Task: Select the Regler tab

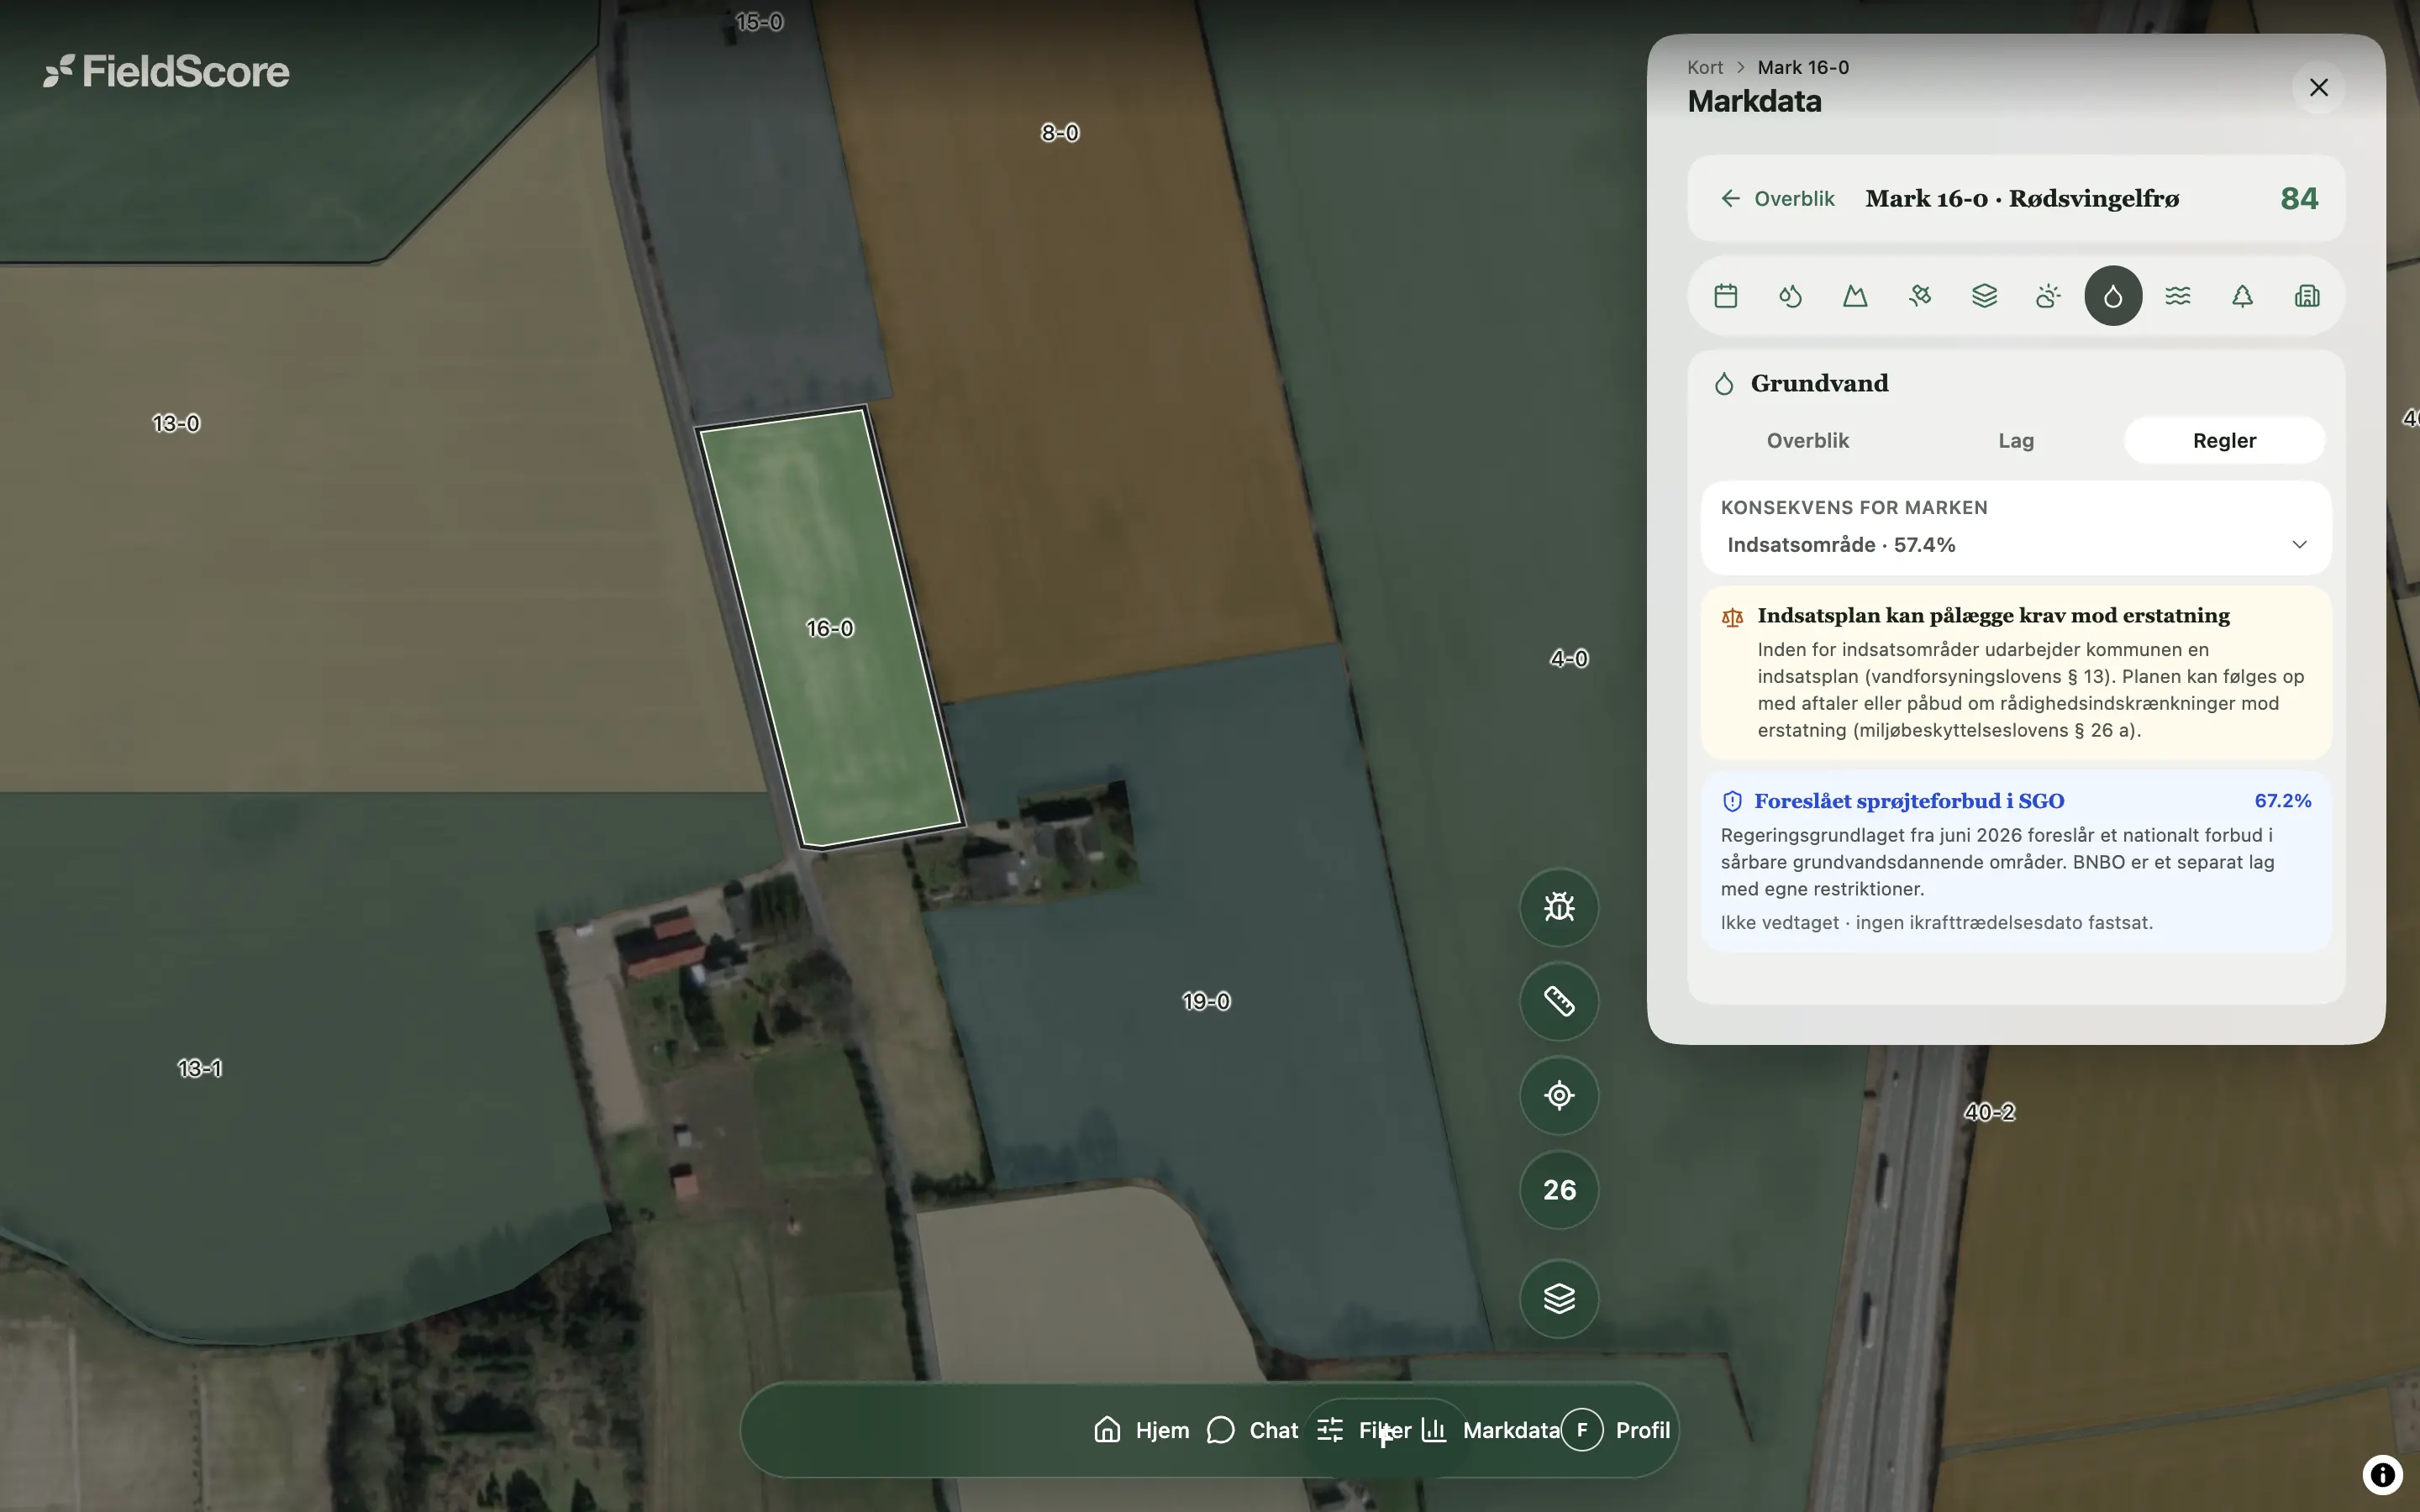Action: [2224, 441]
